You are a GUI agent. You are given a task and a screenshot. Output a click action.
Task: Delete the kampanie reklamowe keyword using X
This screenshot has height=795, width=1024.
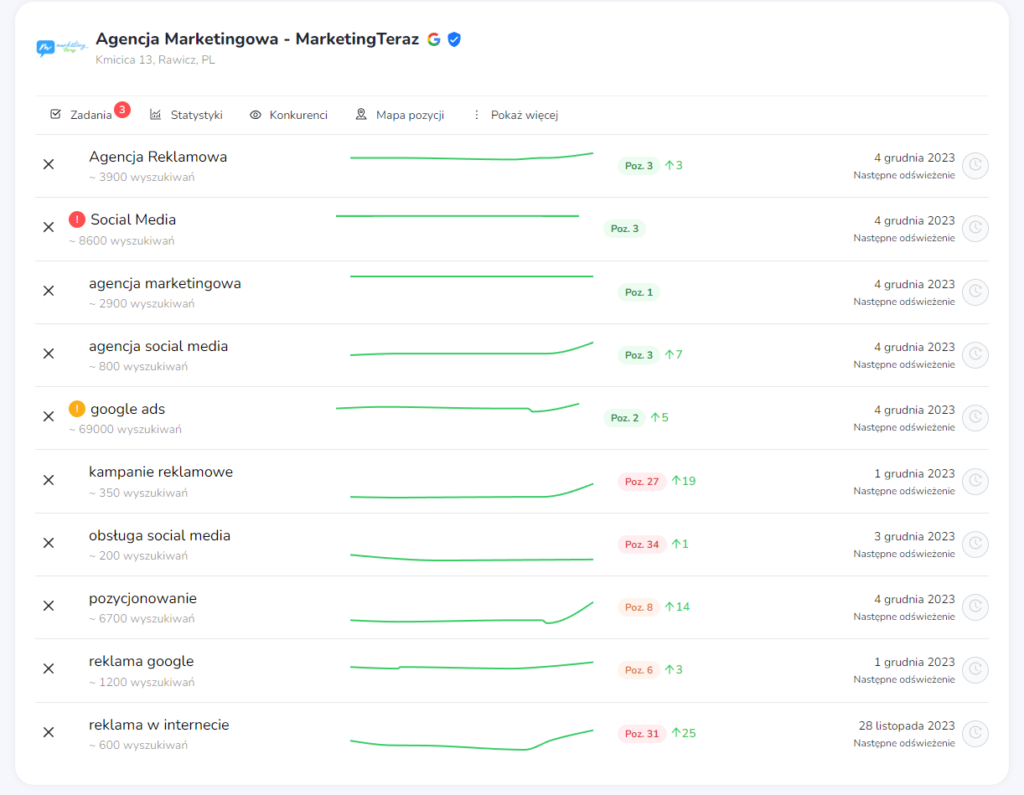click(48, 480)
